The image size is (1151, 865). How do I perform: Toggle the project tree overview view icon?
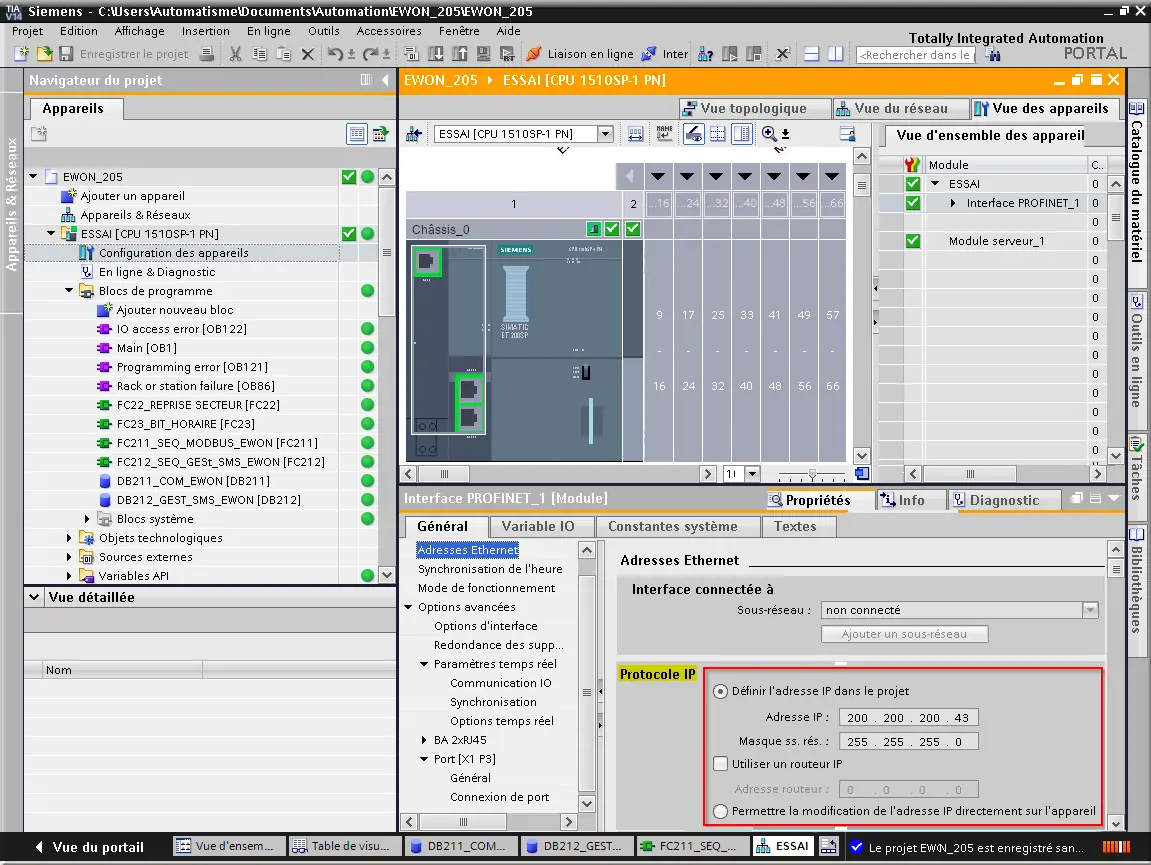click(356, 134)
